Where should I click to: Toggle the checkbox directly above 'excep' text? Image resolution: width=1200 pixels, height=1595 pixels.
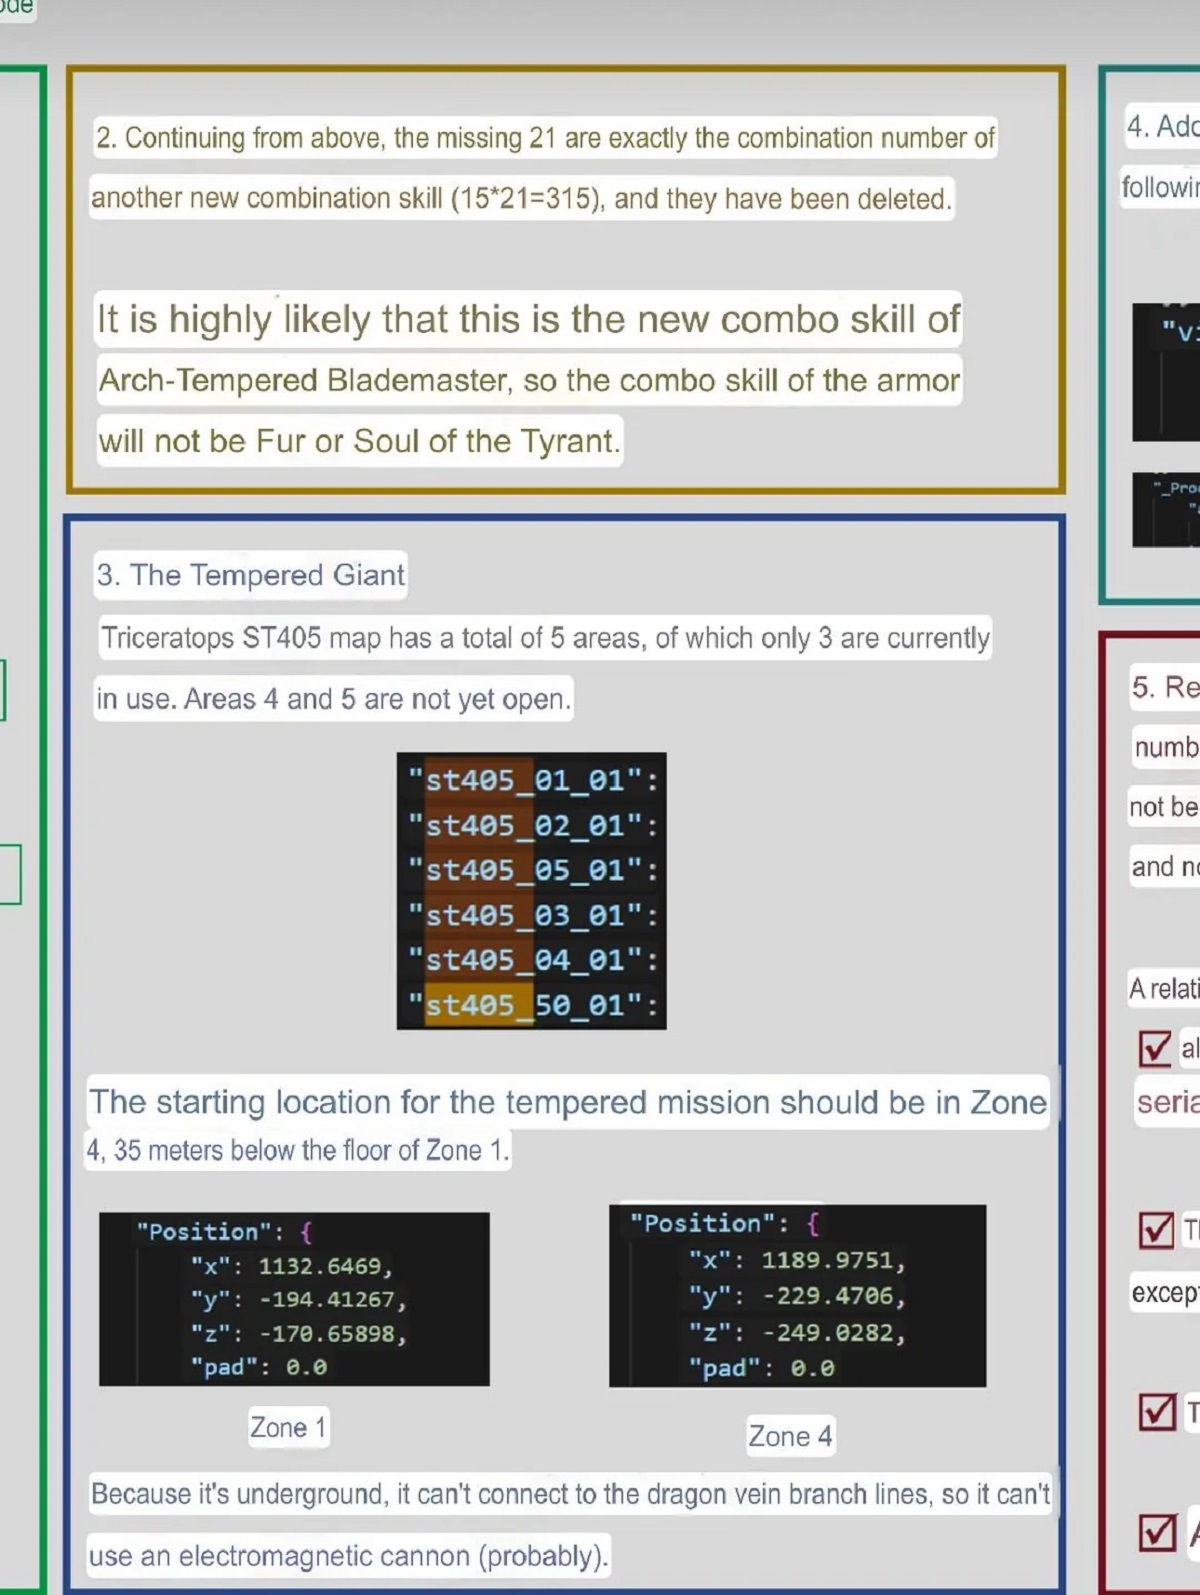click(x=1156, y=1229)
